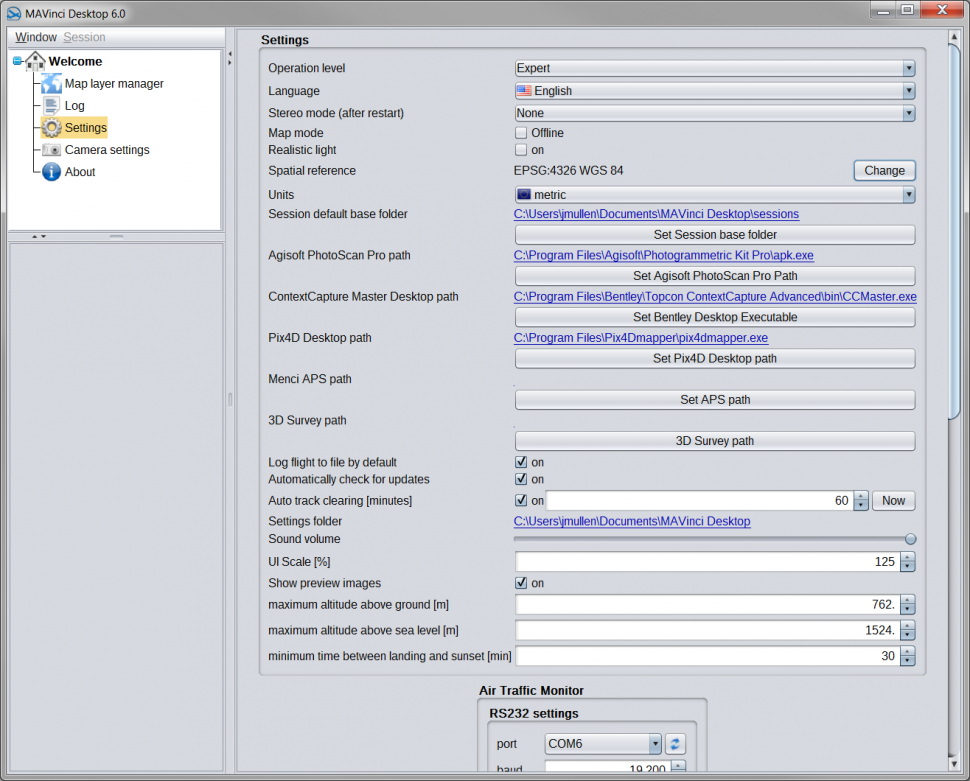
Task: Click the About info icon
Action: (51, 172)
